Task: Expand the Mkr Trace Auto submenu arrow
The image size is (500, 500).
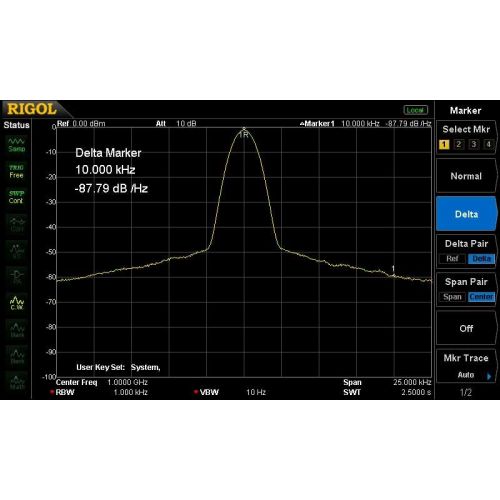Action: (489, 376)
